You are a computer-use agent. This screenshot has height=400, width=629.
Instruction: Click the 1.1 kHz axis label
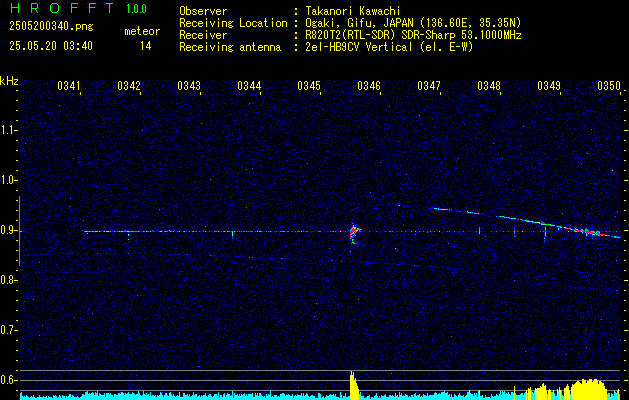[7, 130]
